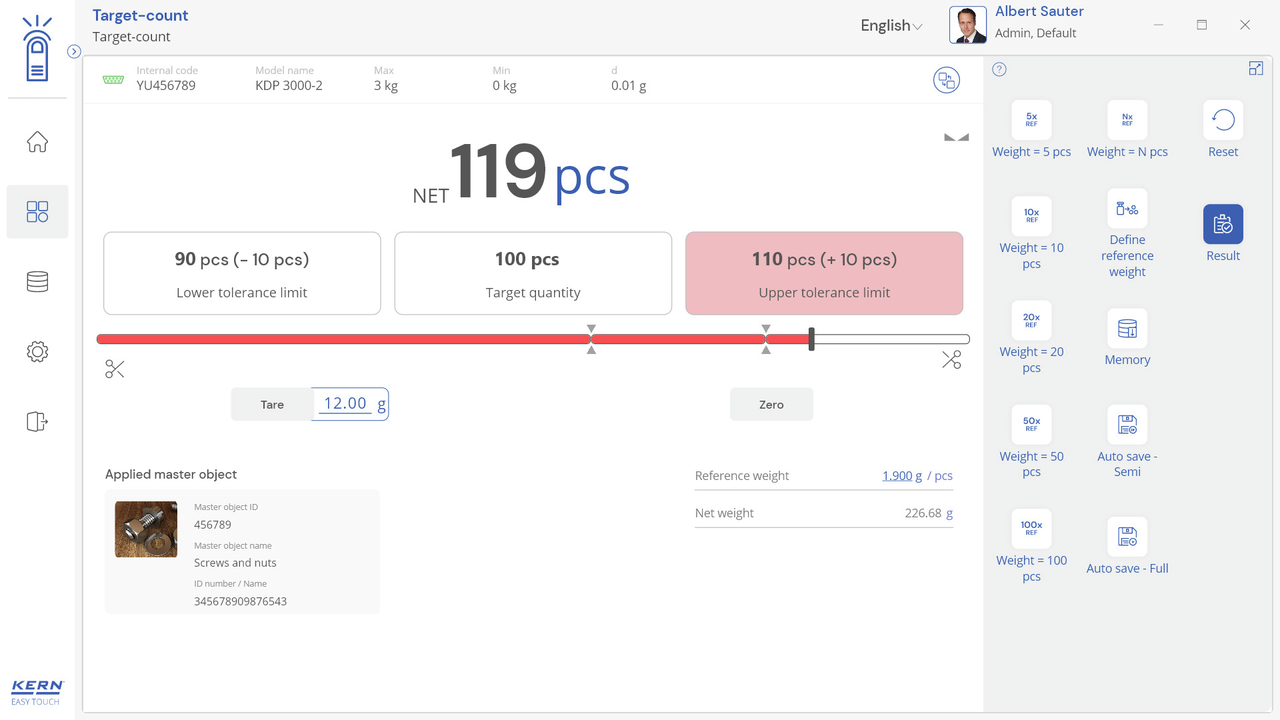The image size is (1280, 720).
Task: Open the English language dropdown
Action: (x=891, y=26)
